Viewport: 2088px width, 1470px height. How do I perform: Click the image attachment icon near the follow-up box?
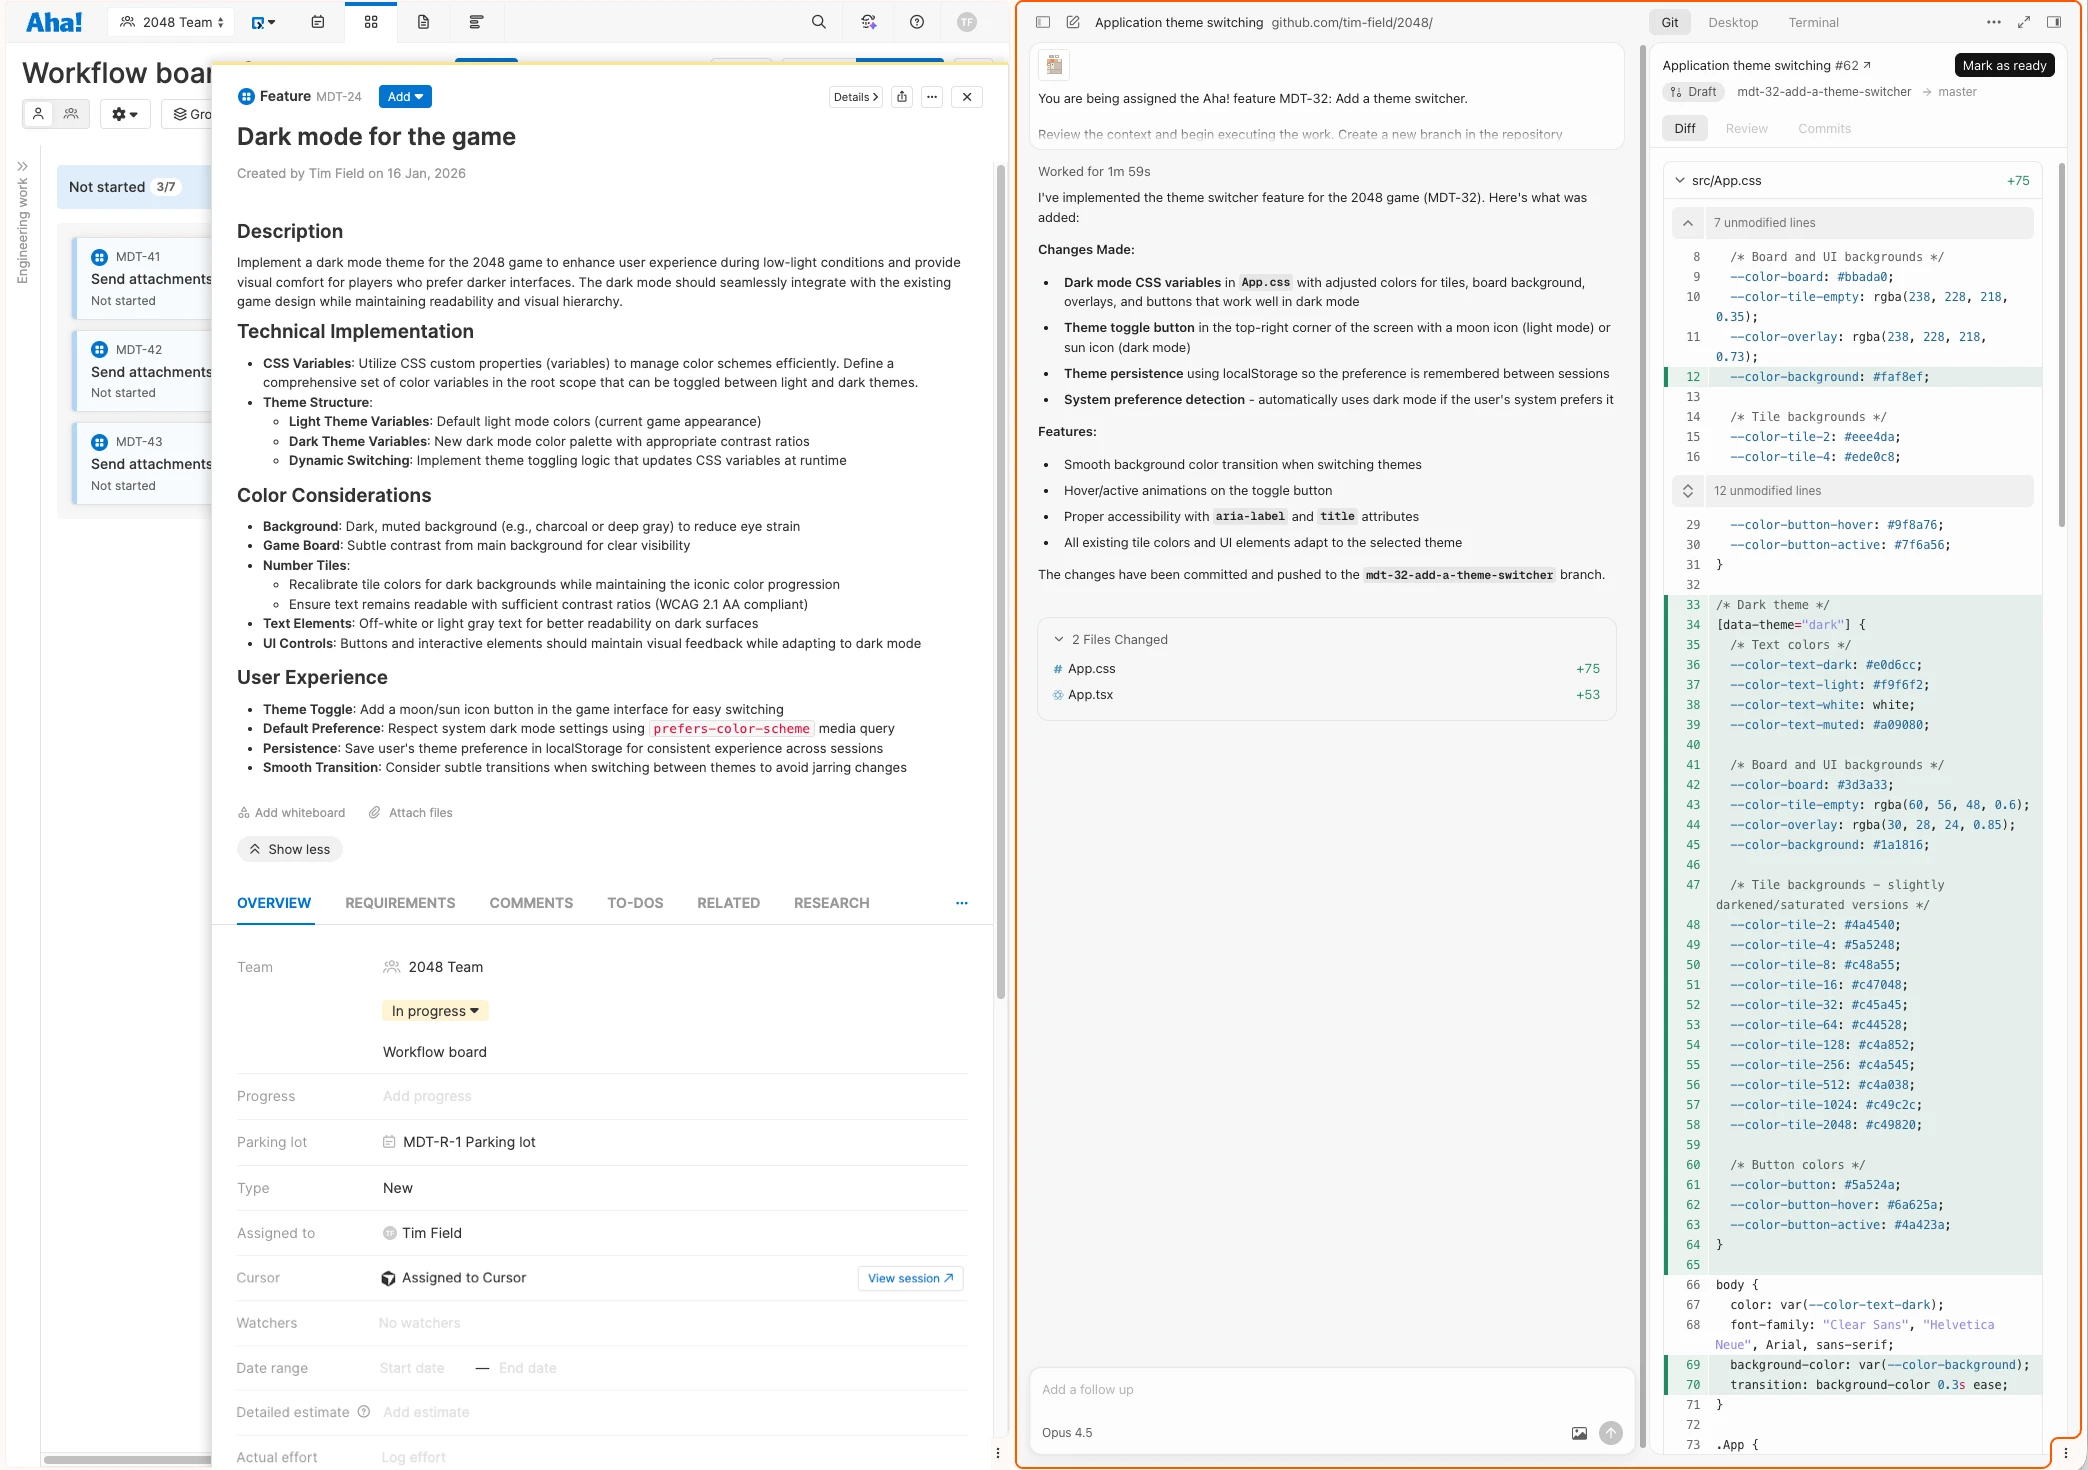click(x=1578, y=1432)
